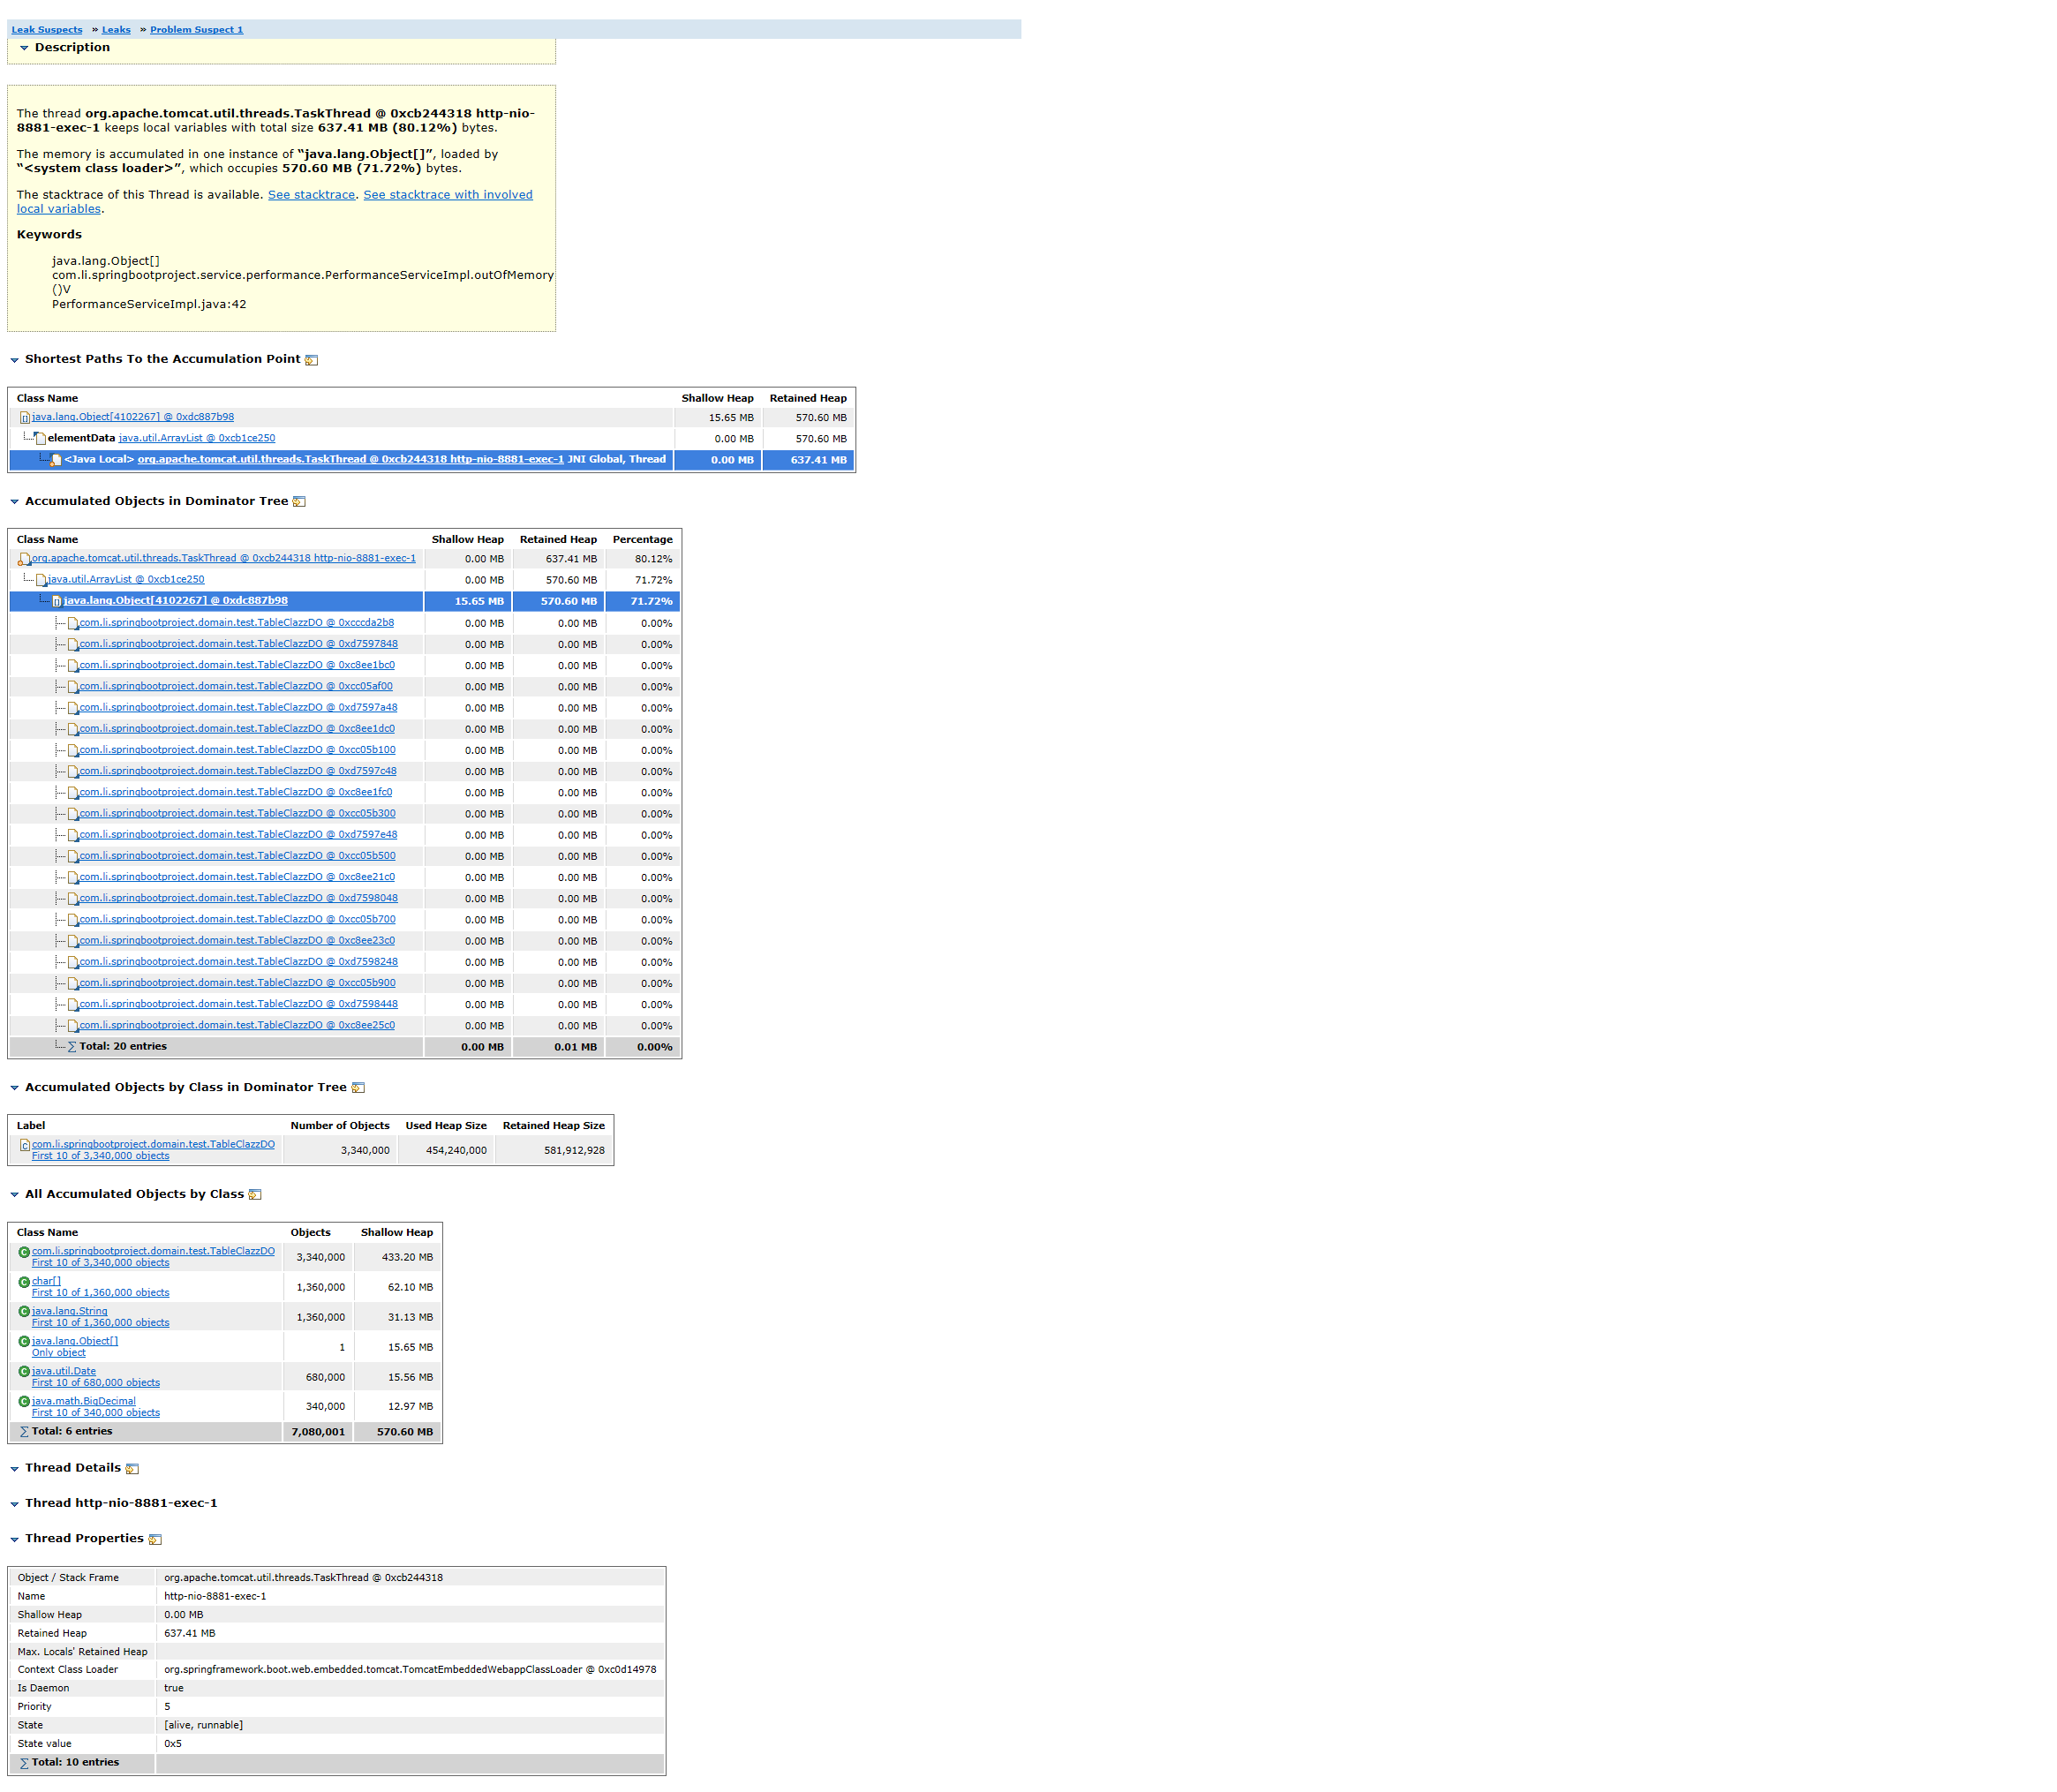Click the "[alive, runnable]" State value
2057x1792 pixels.
pyautogui.click(x=203, y=1725)
